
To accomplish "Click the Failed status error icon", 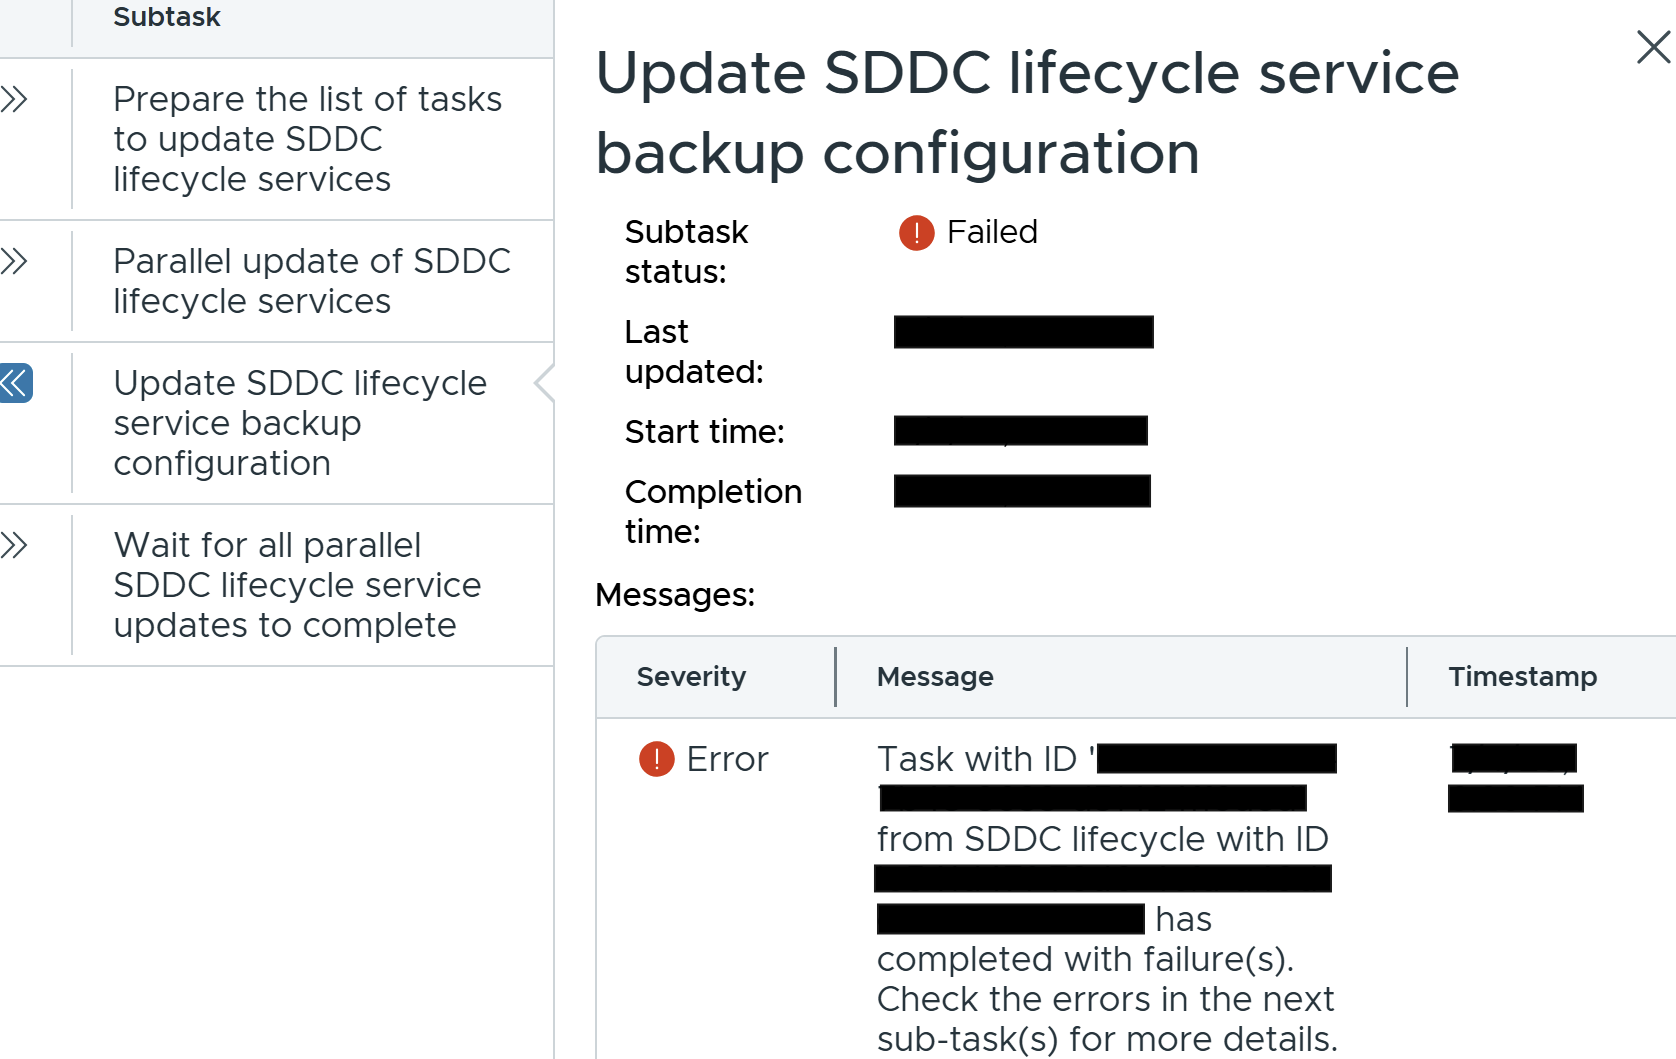I will 916,233.
